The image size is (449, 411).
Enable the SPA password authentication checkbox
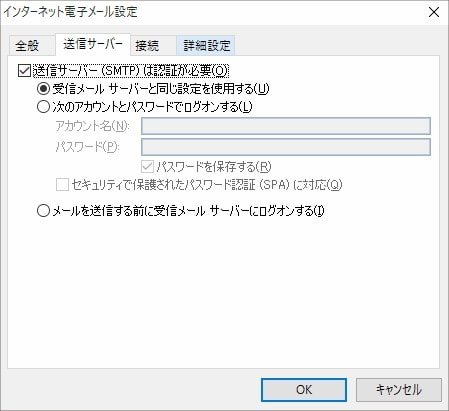point(62,184)
